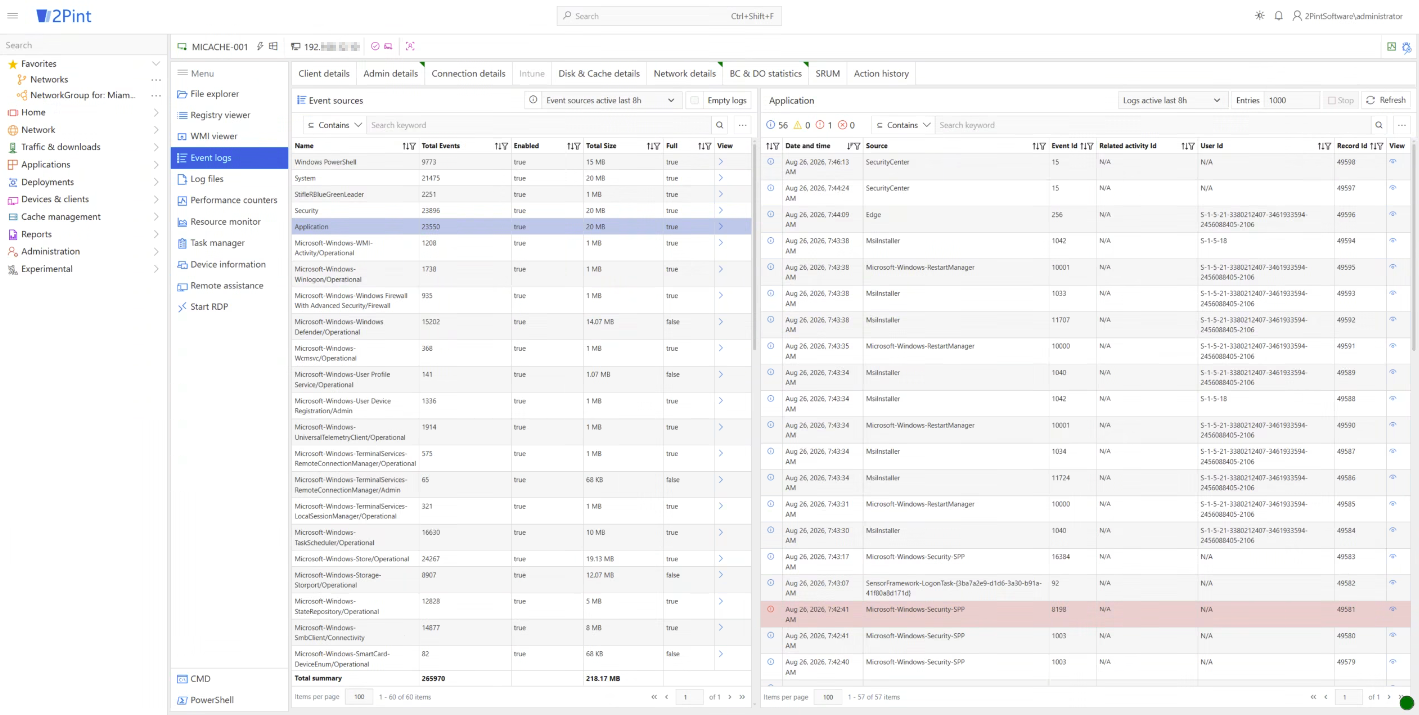The height and width of the screenshot is (715, 1419).
Task: Open Application log Contains filter dropdown
Action: point(903,125)
